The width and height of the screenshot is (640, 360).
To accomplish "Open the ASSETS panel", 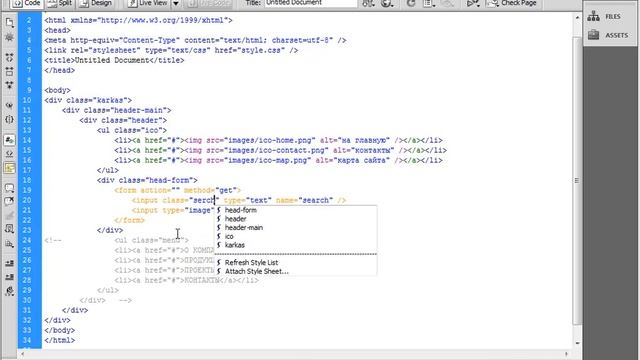I will (608, 35).
